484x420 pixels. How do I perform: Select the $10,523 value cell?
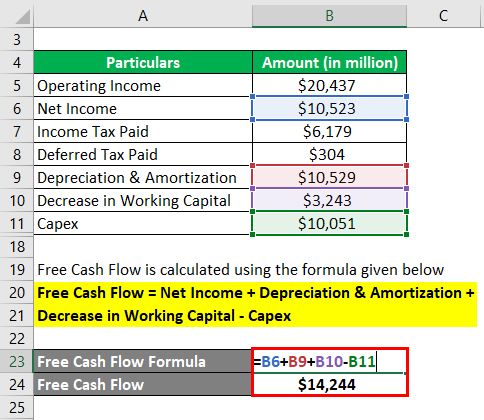(x=329, y=108)
